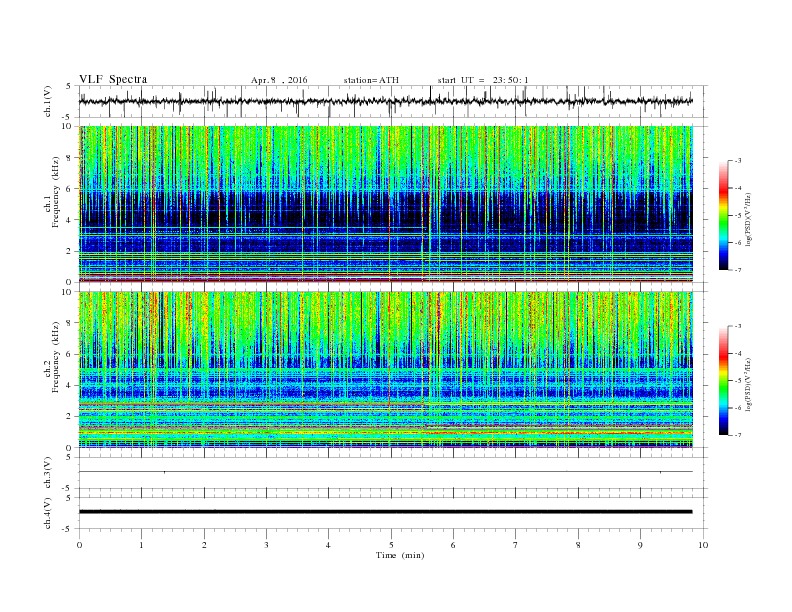Click the "6" kHz tick on ch.2 frequency axis
This screenshot has width=792, height=612.
click(69, 354)
